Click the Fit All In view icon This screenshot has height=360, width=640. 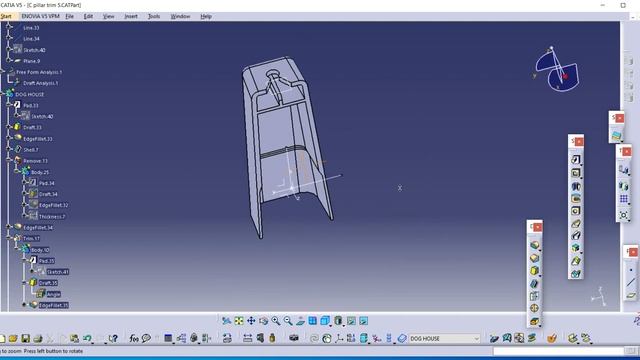[x=239, y=321]
